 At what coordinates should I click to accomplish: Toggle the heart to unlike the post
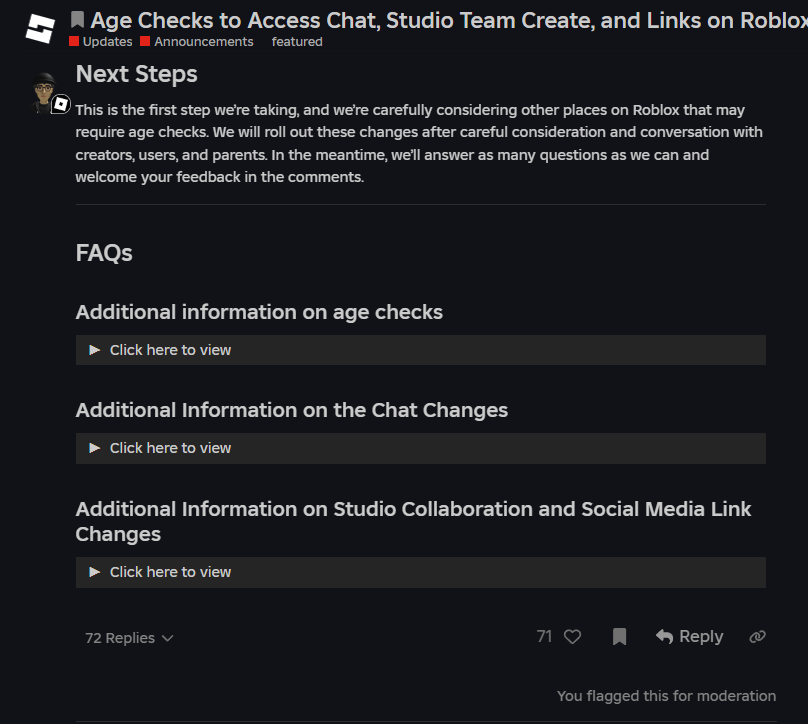572,636
